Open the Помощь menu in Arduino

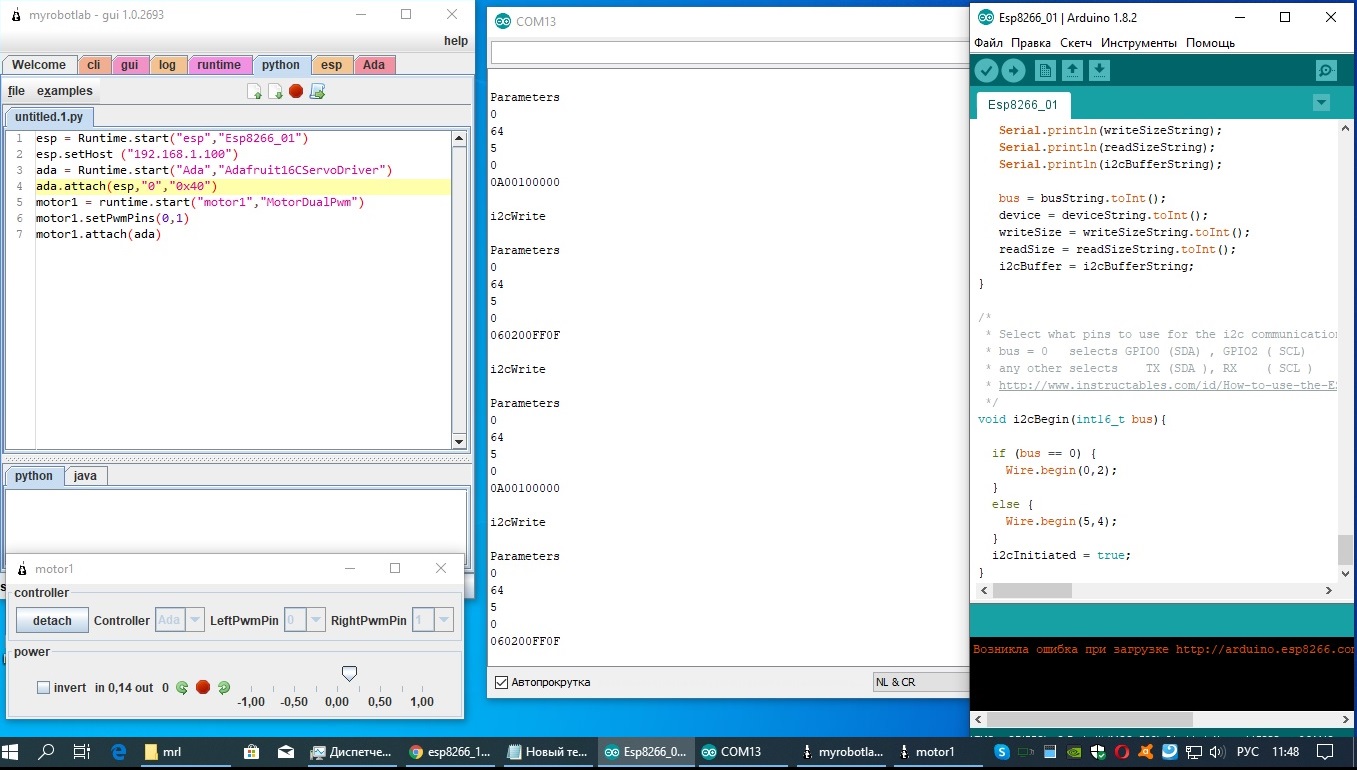[1210, 43]
